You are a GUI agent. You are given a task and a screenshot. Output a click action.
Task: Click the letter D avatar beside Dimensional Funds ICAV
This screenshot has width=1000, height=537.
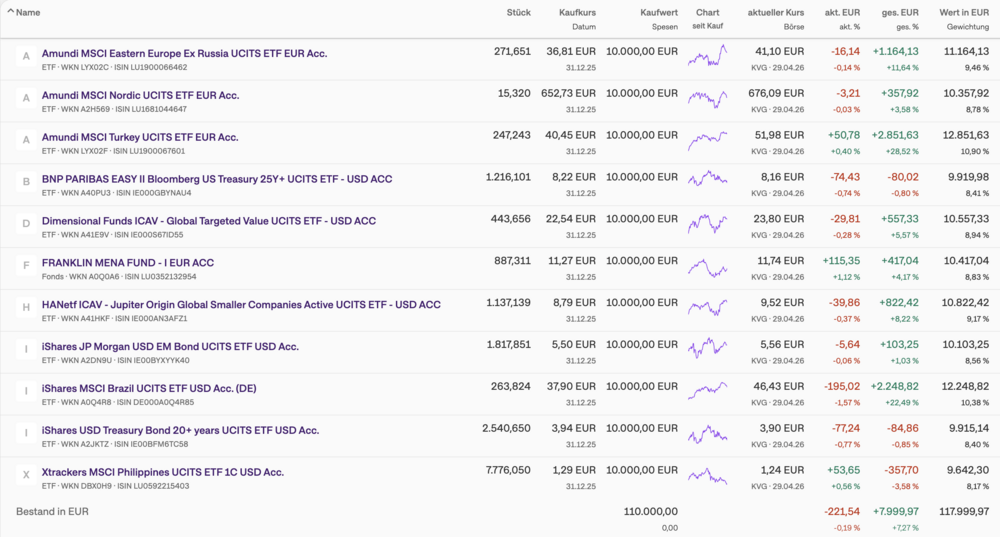point(26,224)
